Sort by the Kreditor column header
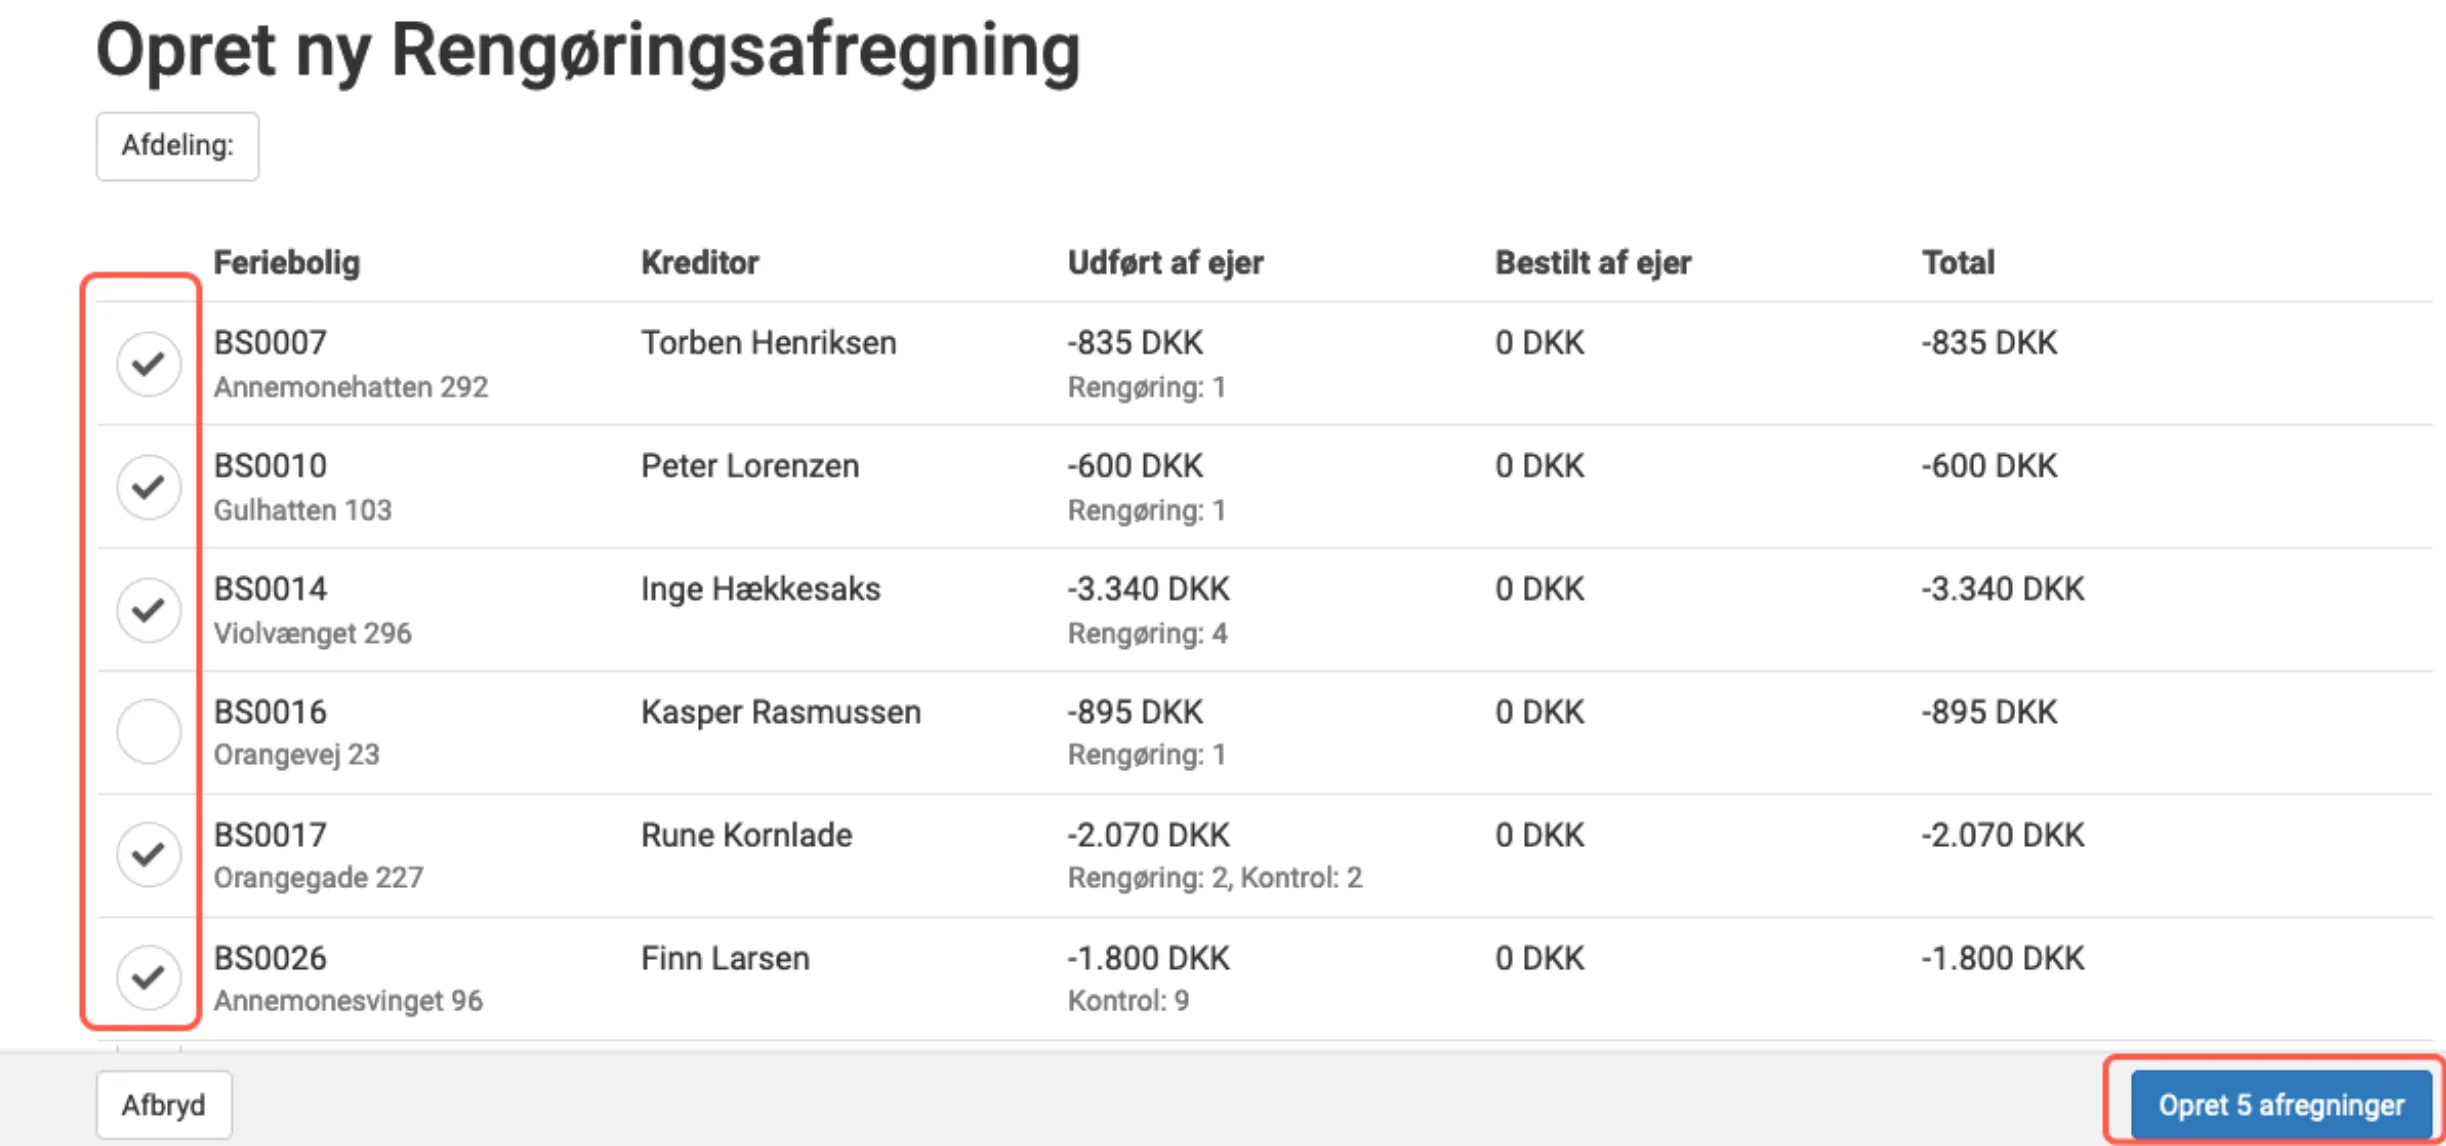 pyautogui.click(x=700, y=261)
